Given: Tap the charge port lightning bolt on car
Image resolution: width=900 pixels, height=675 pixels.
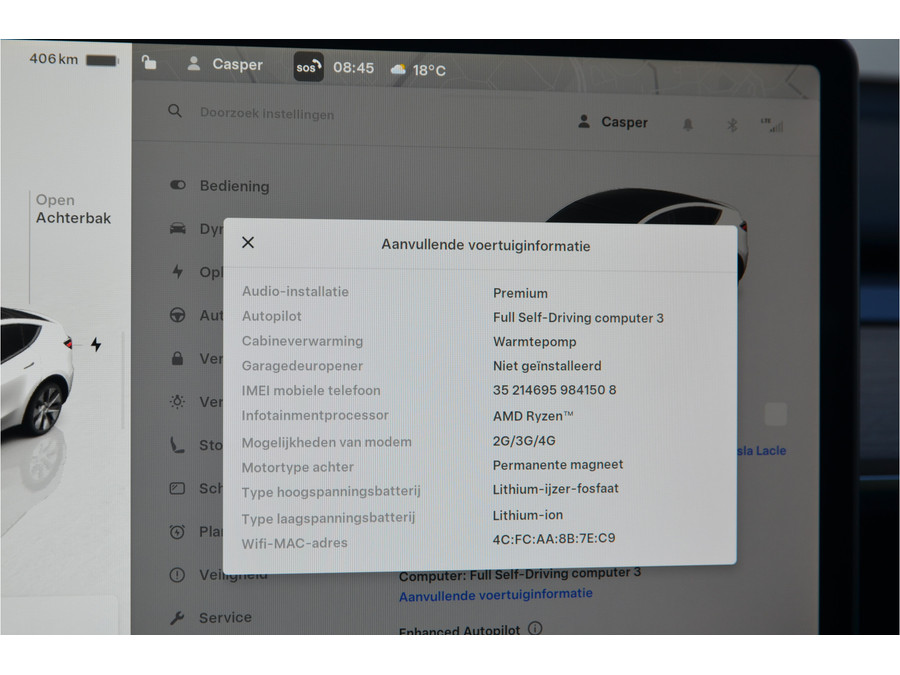Looking at the screenshot, I should tap(96, 345).
